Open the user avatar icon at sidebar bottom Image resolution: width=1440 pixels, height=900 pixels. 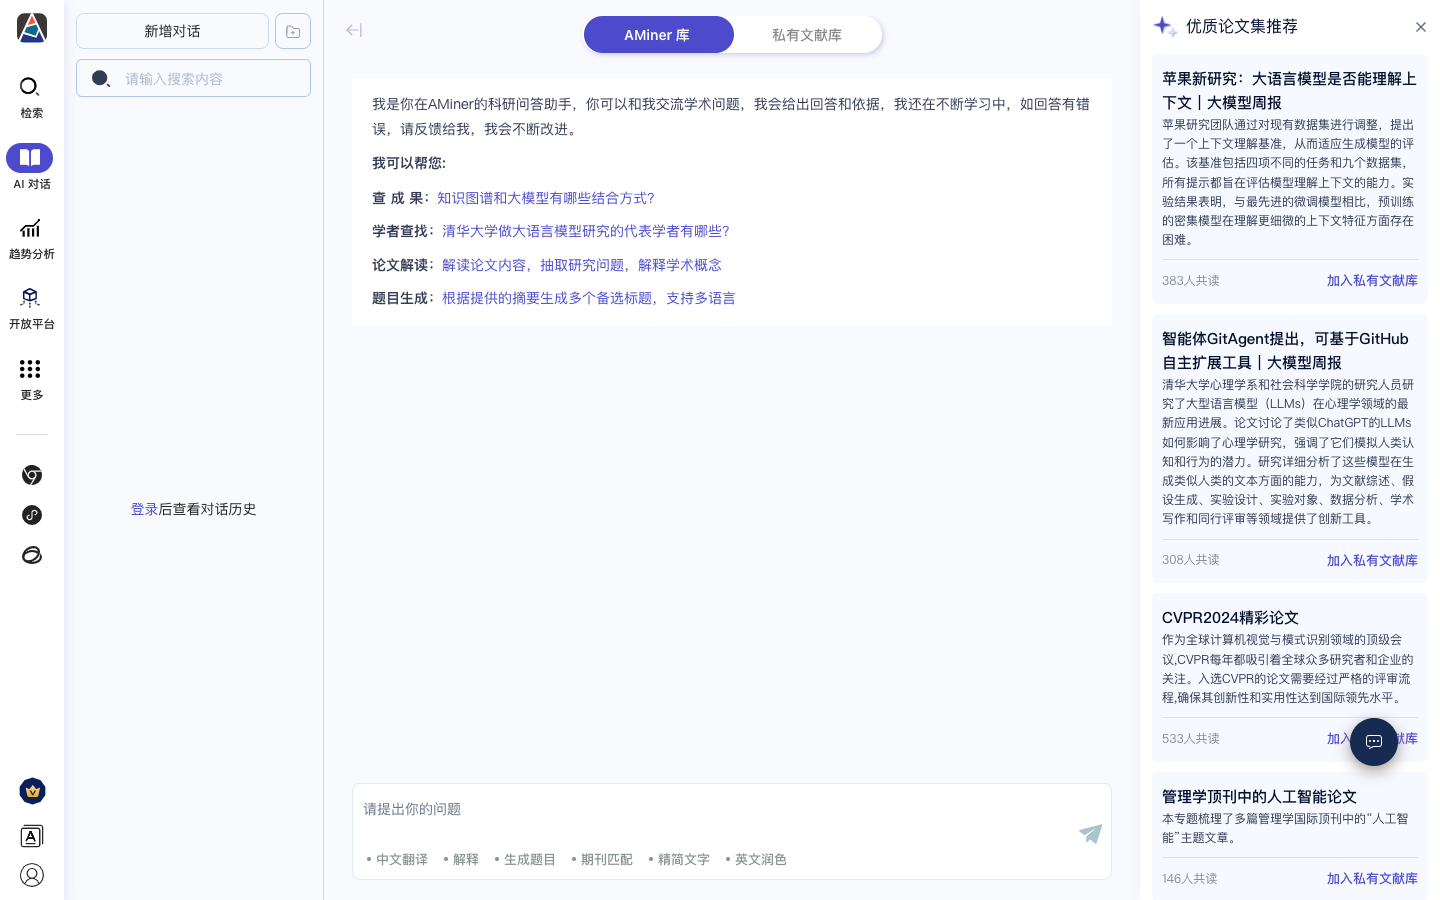coord(32,875)
